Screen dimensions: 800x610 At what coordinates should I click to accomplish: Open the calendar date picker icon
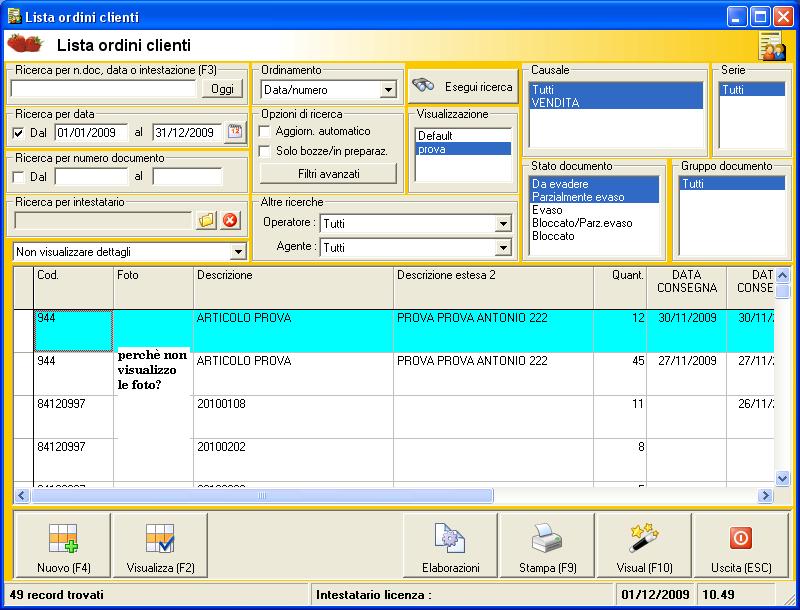[x=235, y=132]
